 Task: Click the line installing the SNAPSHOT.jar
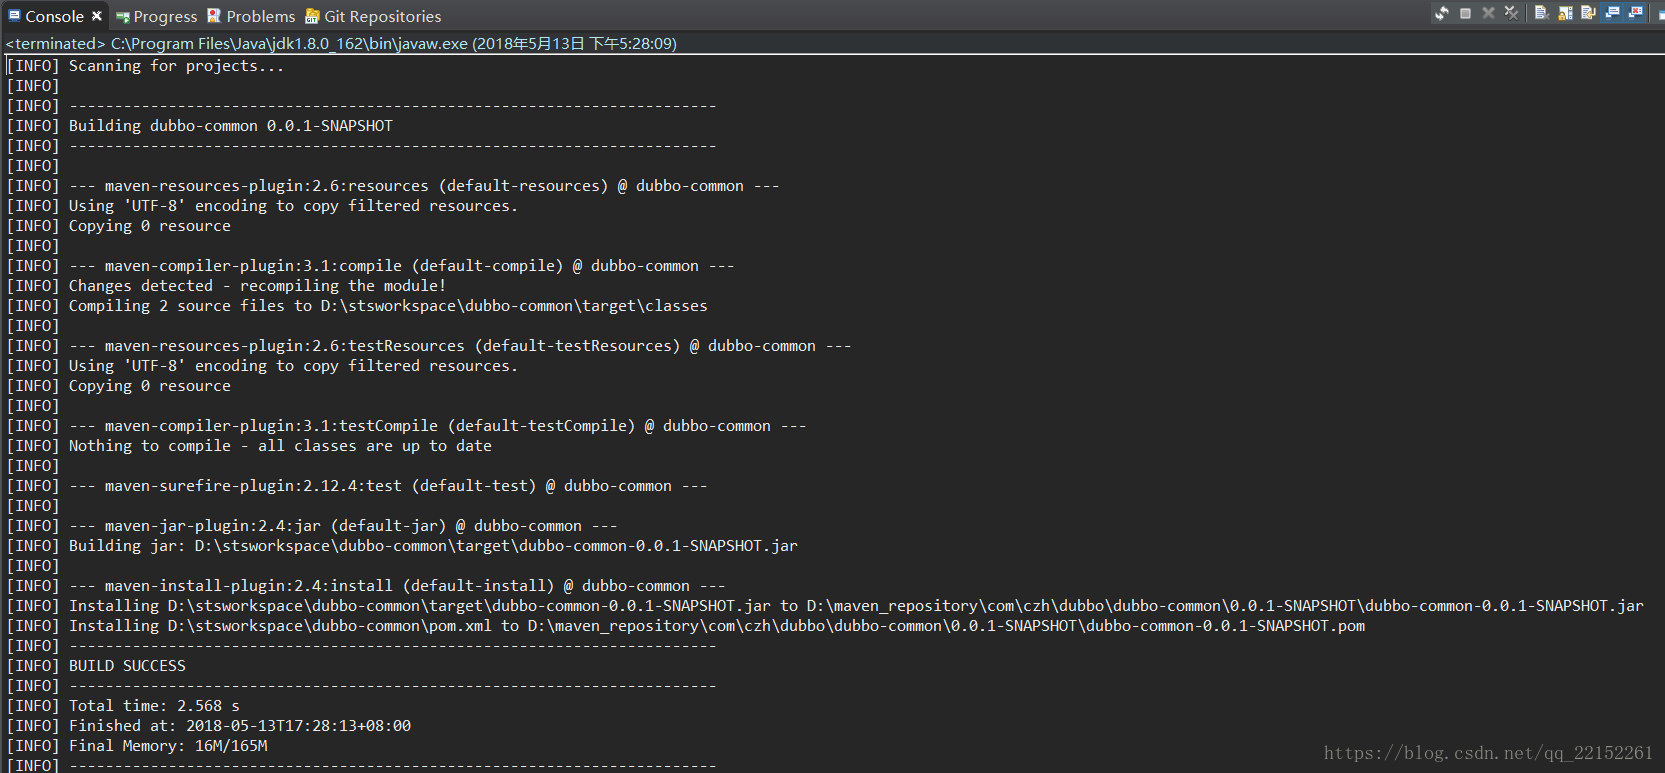click(825, 606)
